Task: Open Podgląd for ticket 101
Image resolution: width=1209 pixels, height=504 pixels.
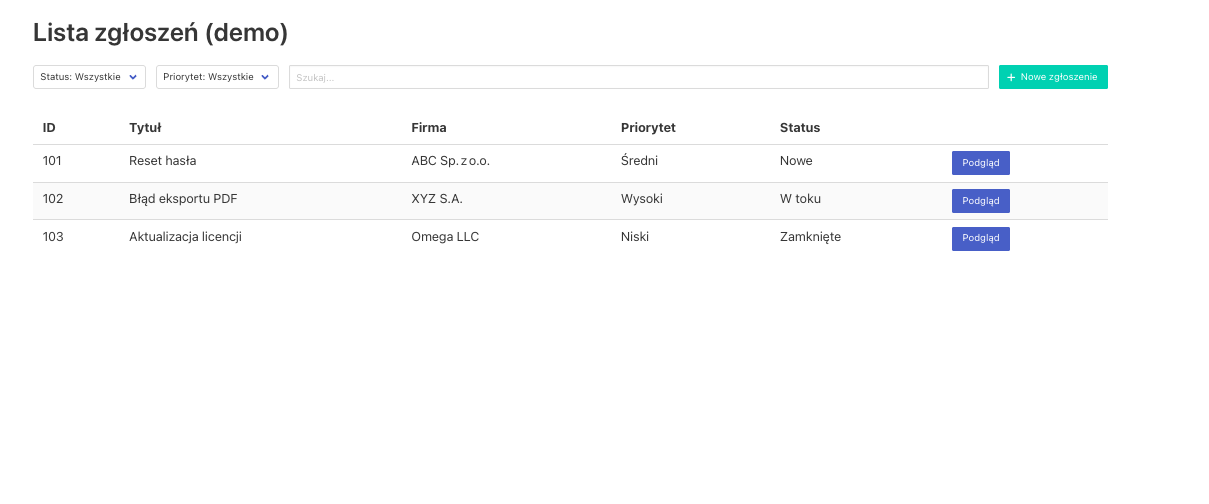Action: (x=980, y=163)
